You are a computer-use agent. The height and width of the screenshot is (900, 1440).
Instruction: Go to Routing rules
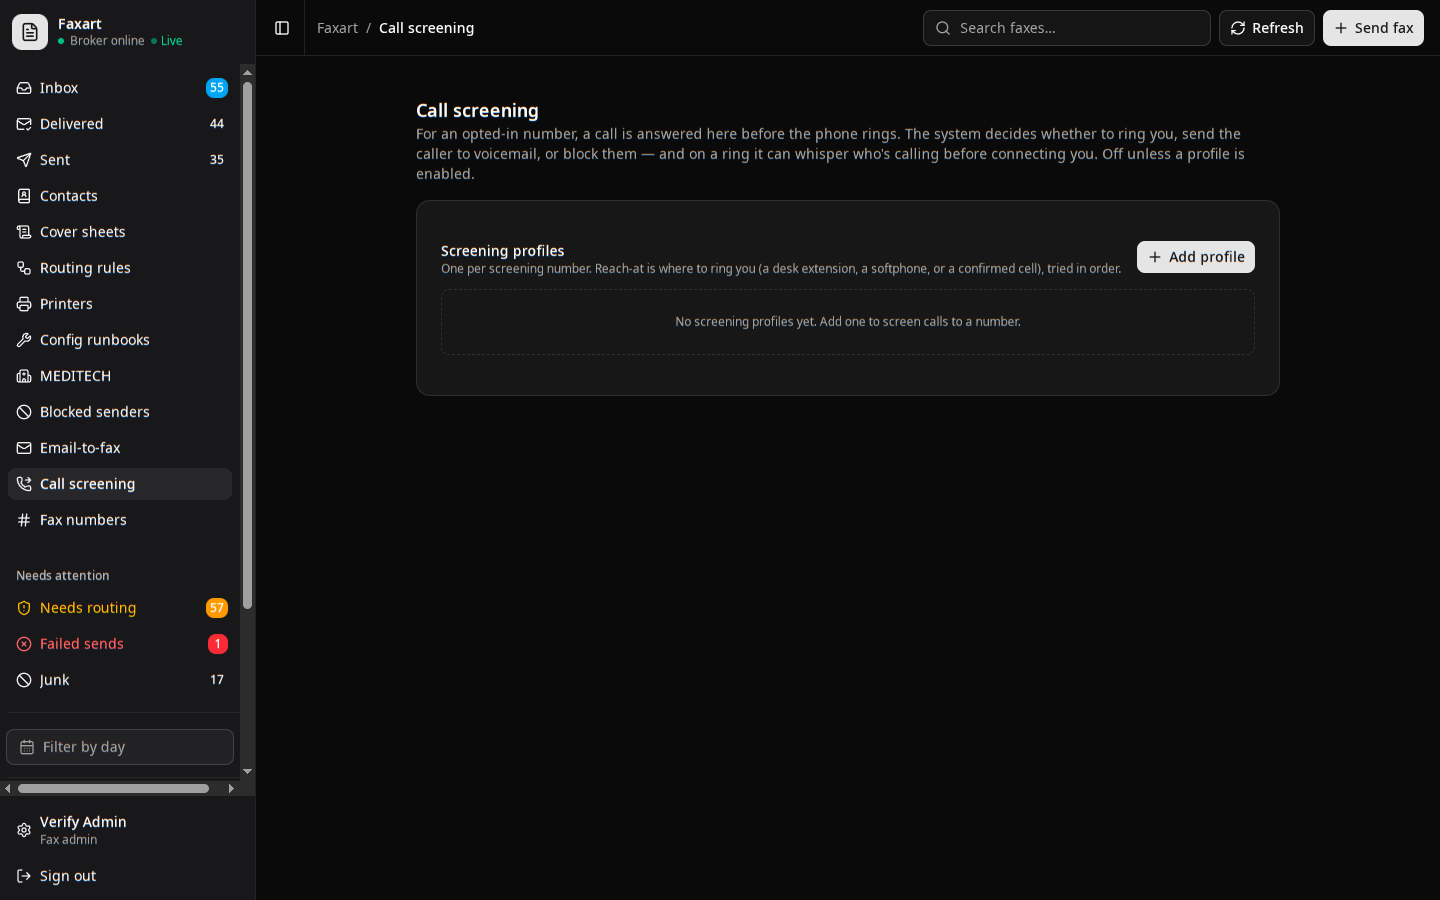click(x=120, y=268)
